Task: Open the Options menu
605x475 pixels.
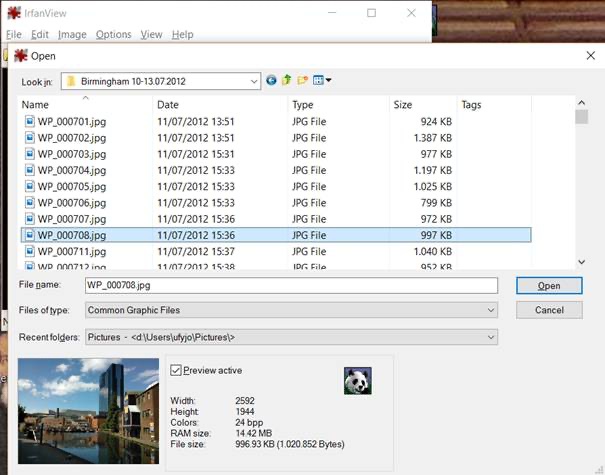Action: pos(113,35)
